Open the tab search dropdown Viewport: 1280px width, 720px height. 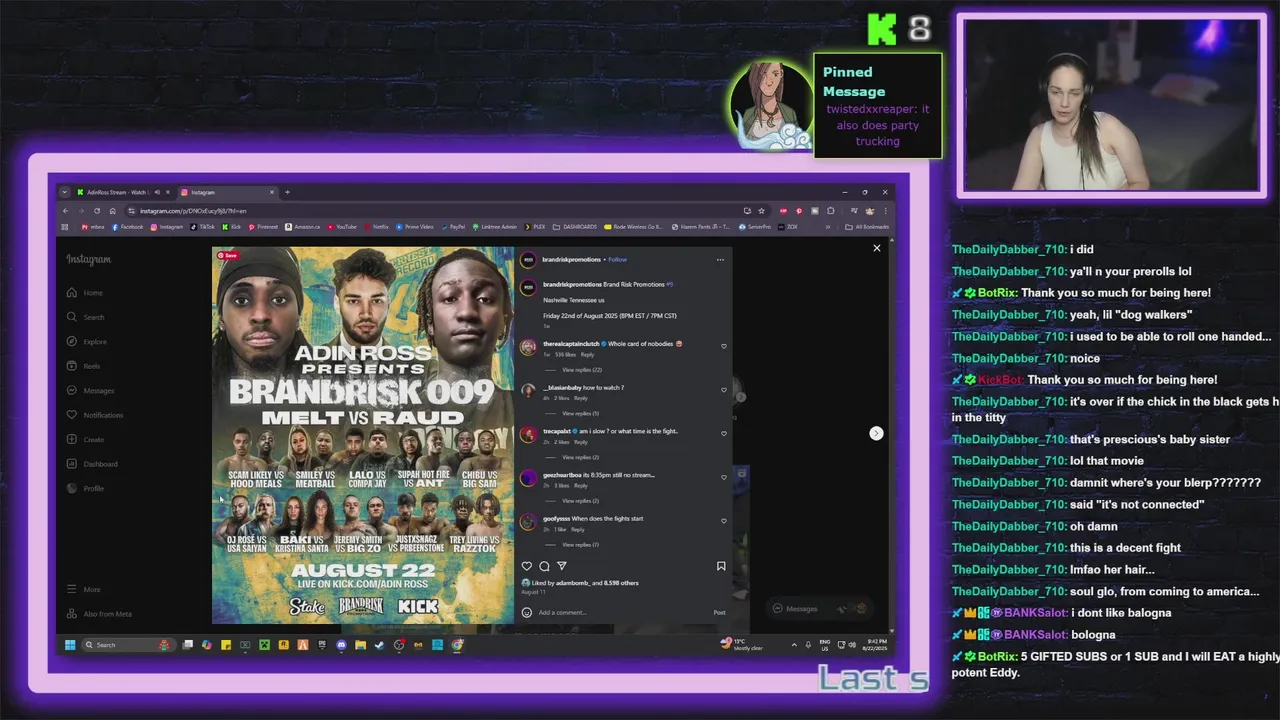pos(64,192)
